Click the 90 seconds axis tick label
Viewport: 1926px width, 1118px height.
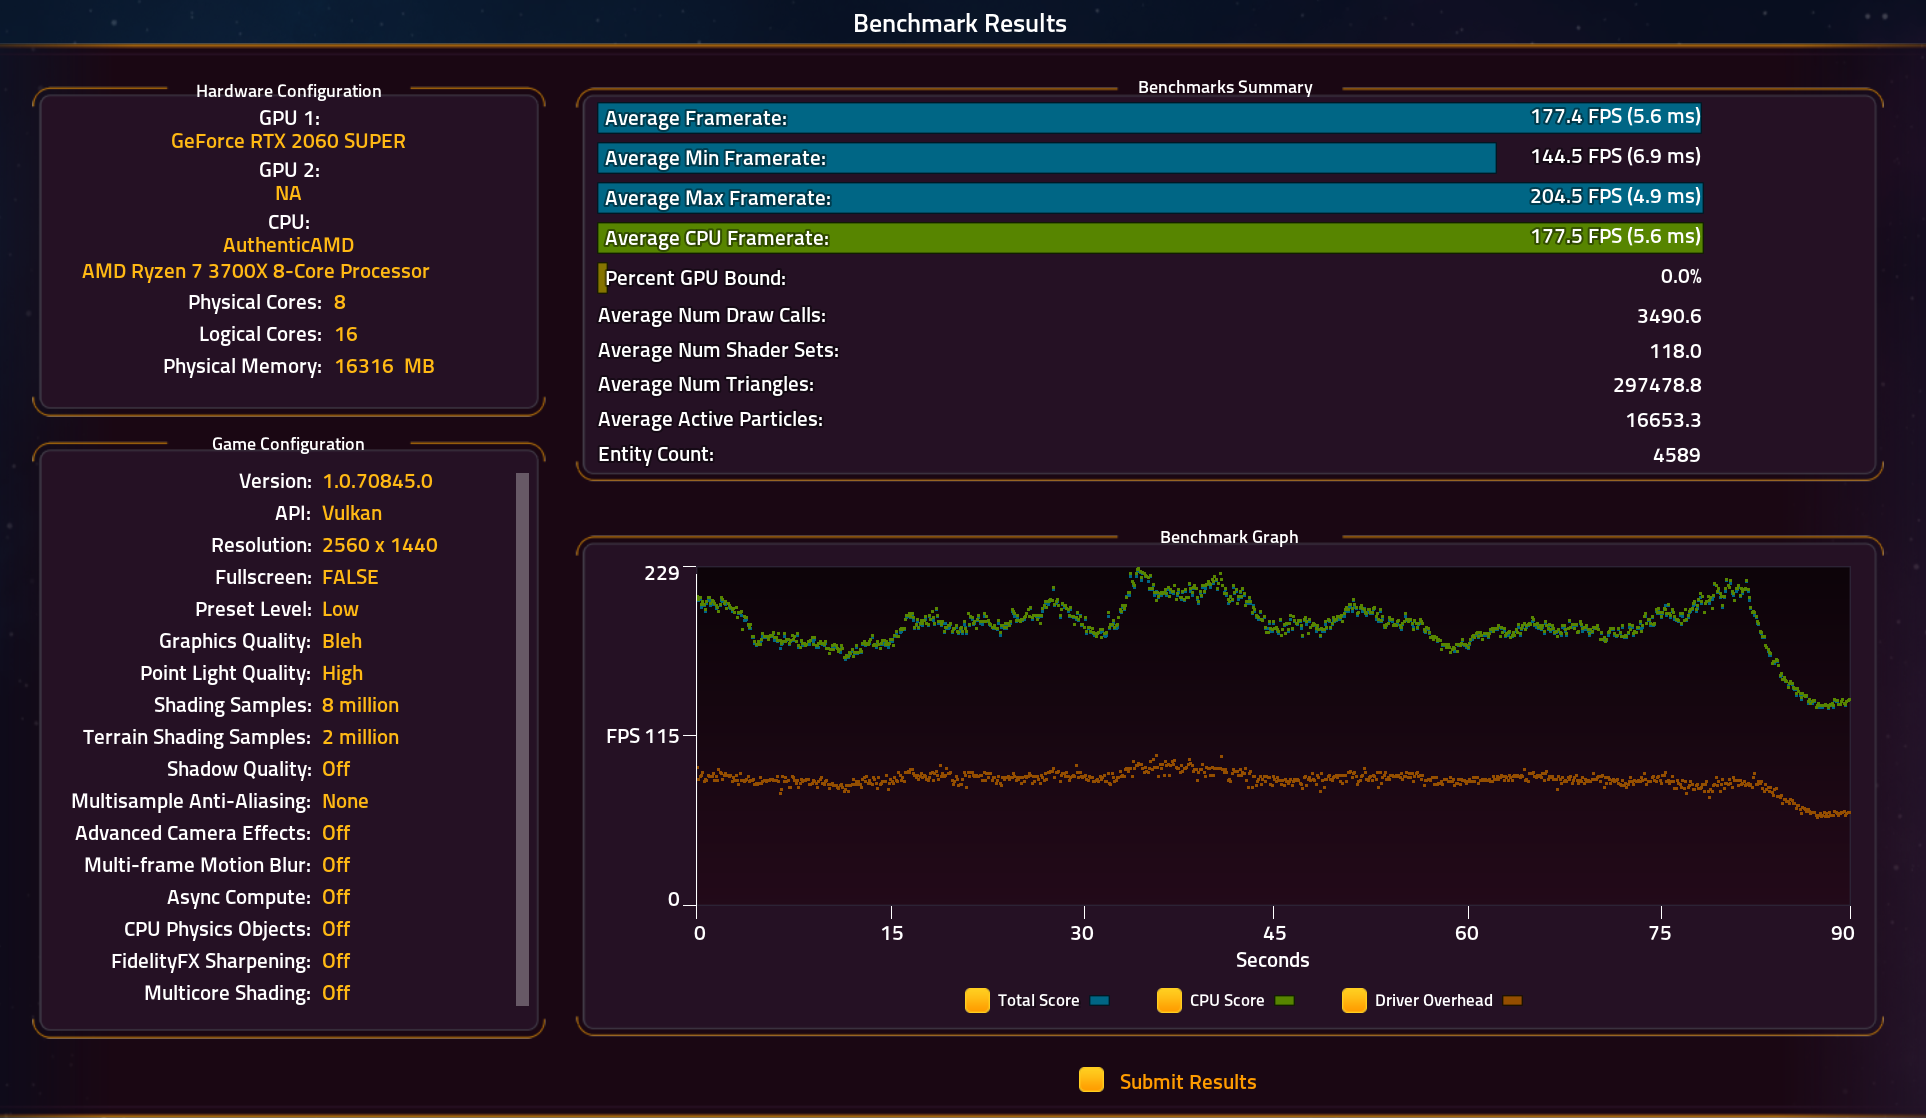(1841, 933)
